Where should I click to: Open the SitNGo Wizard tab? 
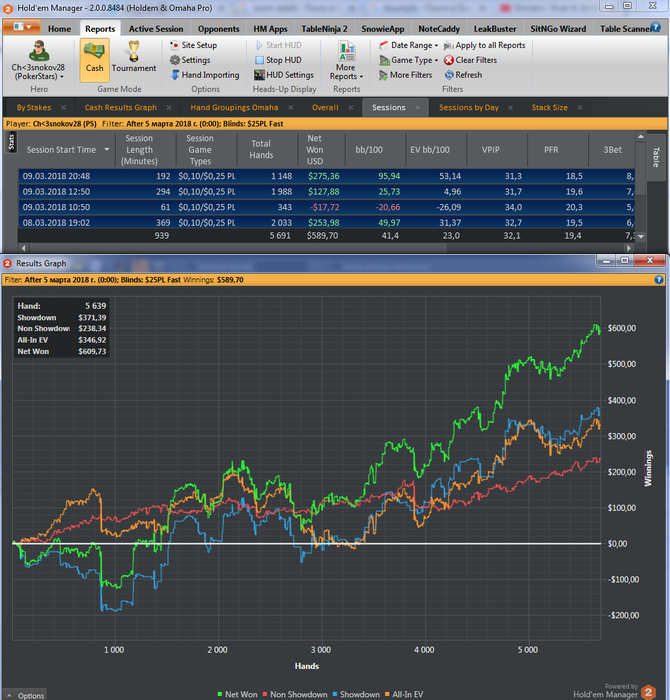pyautogui.click(x=558, y=29)
